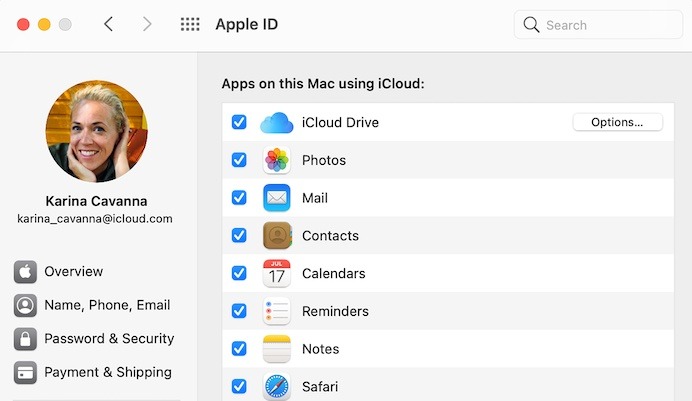The height and width of the screenshot is (401, 692).
Task: Close the Apple ID window
Action: tap(23, 24)
